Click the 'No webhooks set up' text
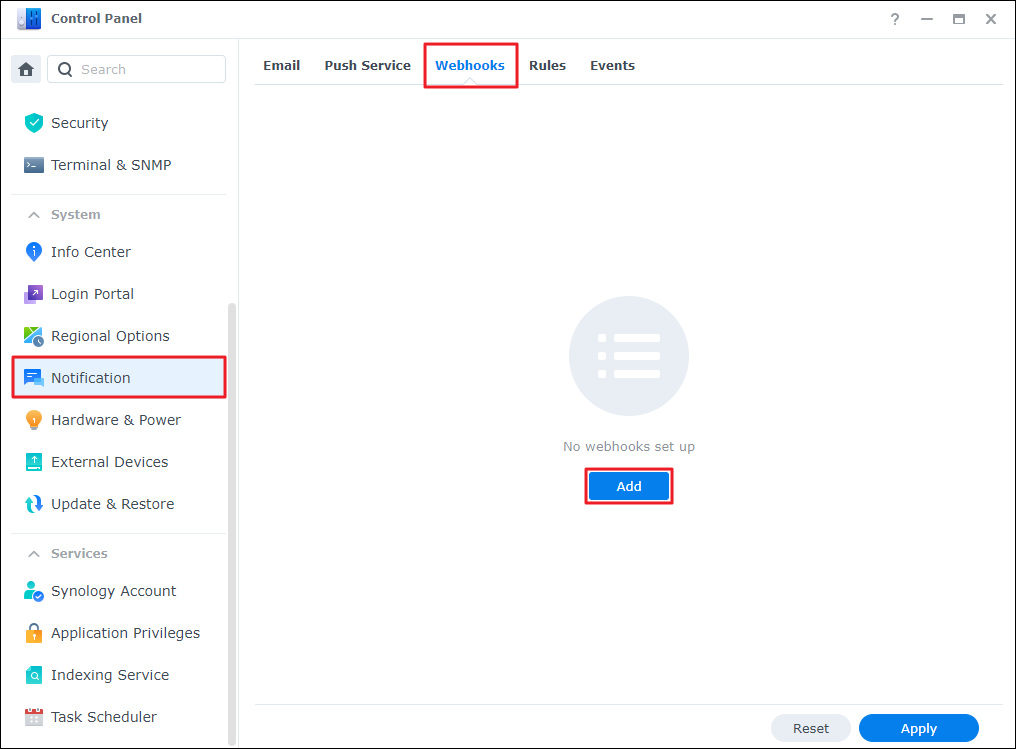Image resolution: width=1016 pixels, height=749 pixels. pyautogui.click(x=629, y=446)
